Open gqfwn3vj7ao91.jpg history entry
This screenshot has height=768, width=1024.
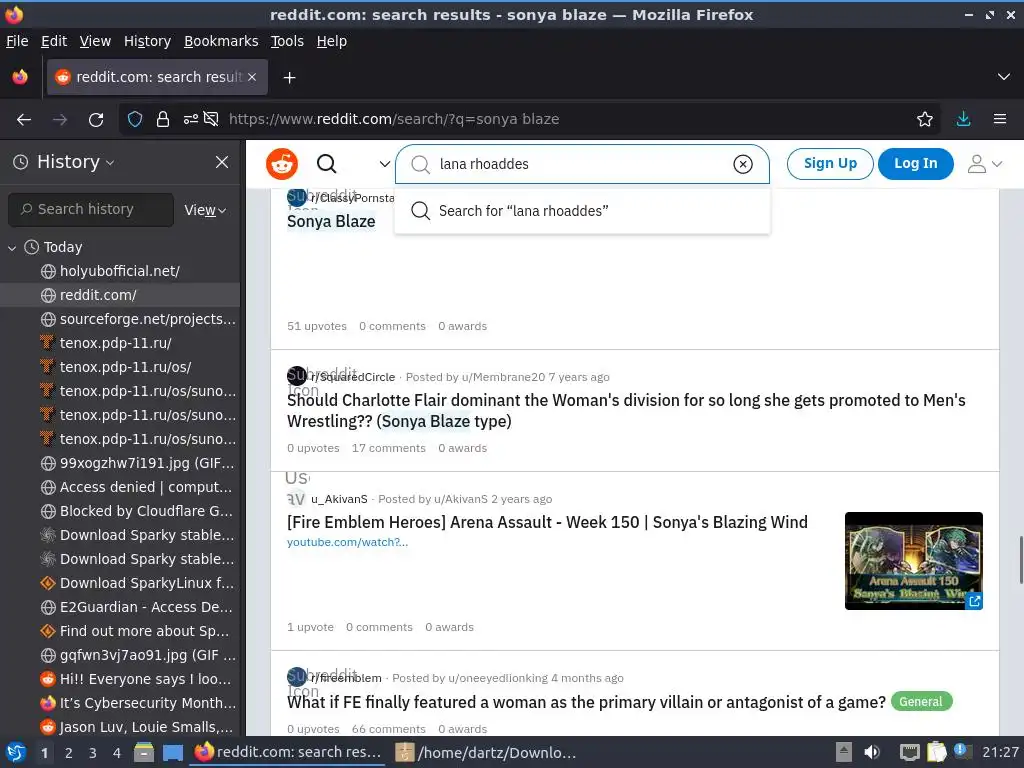120,656
